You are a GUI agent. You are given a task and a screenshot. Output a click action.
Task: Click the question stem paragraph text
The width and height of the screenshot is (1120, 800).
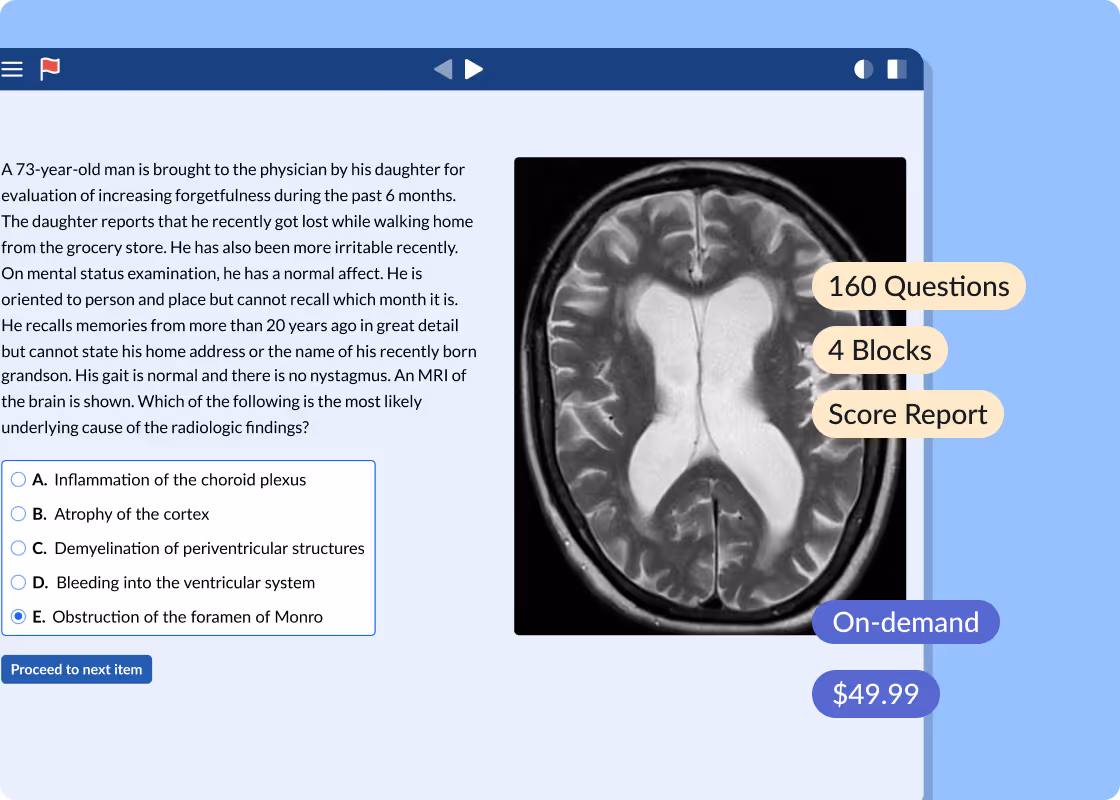[x=239, y=298]
